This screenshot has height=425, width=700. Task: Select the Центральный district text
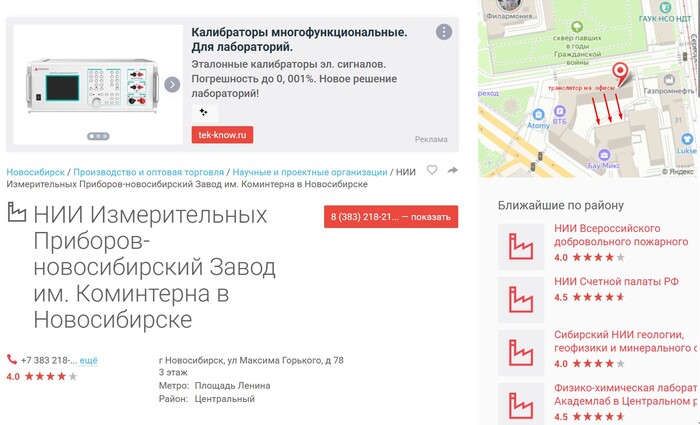225,399
